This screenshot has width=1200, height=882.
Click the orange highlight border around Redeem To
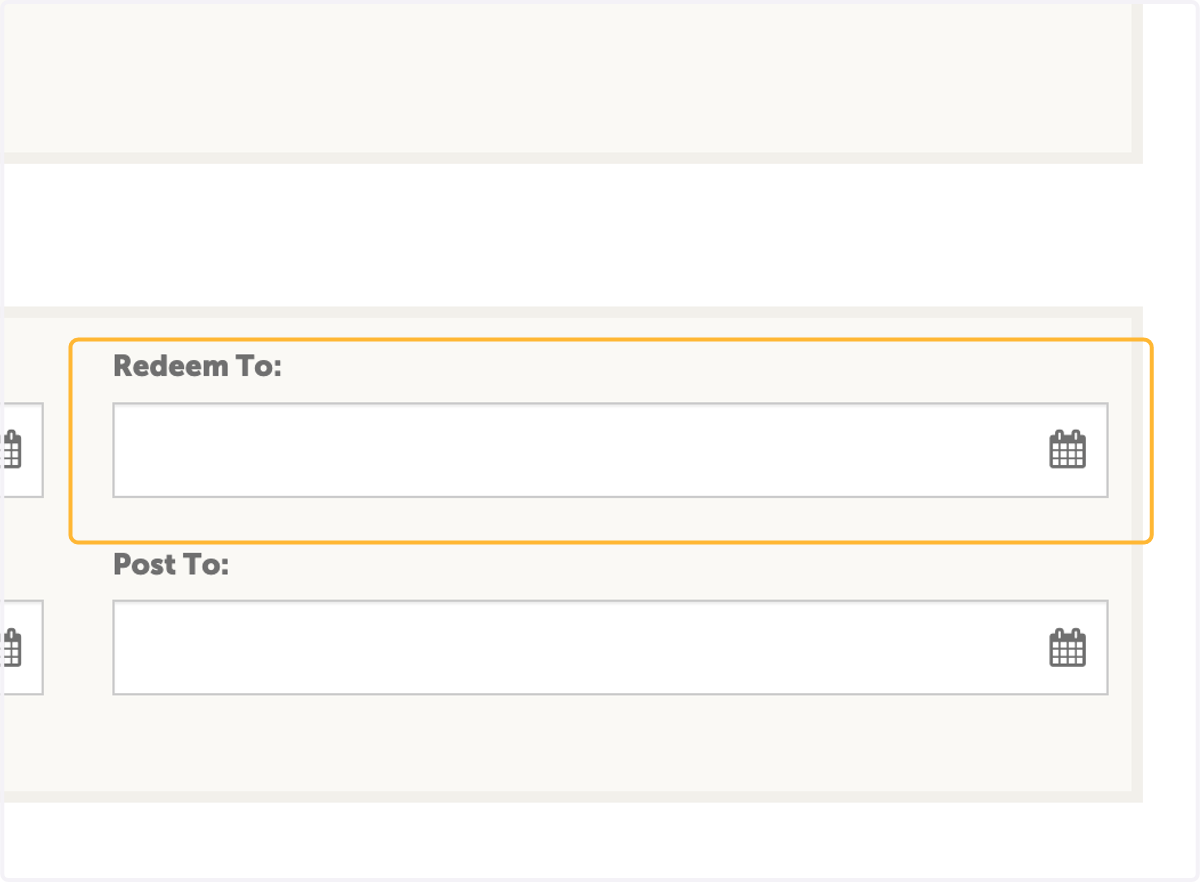610,340
